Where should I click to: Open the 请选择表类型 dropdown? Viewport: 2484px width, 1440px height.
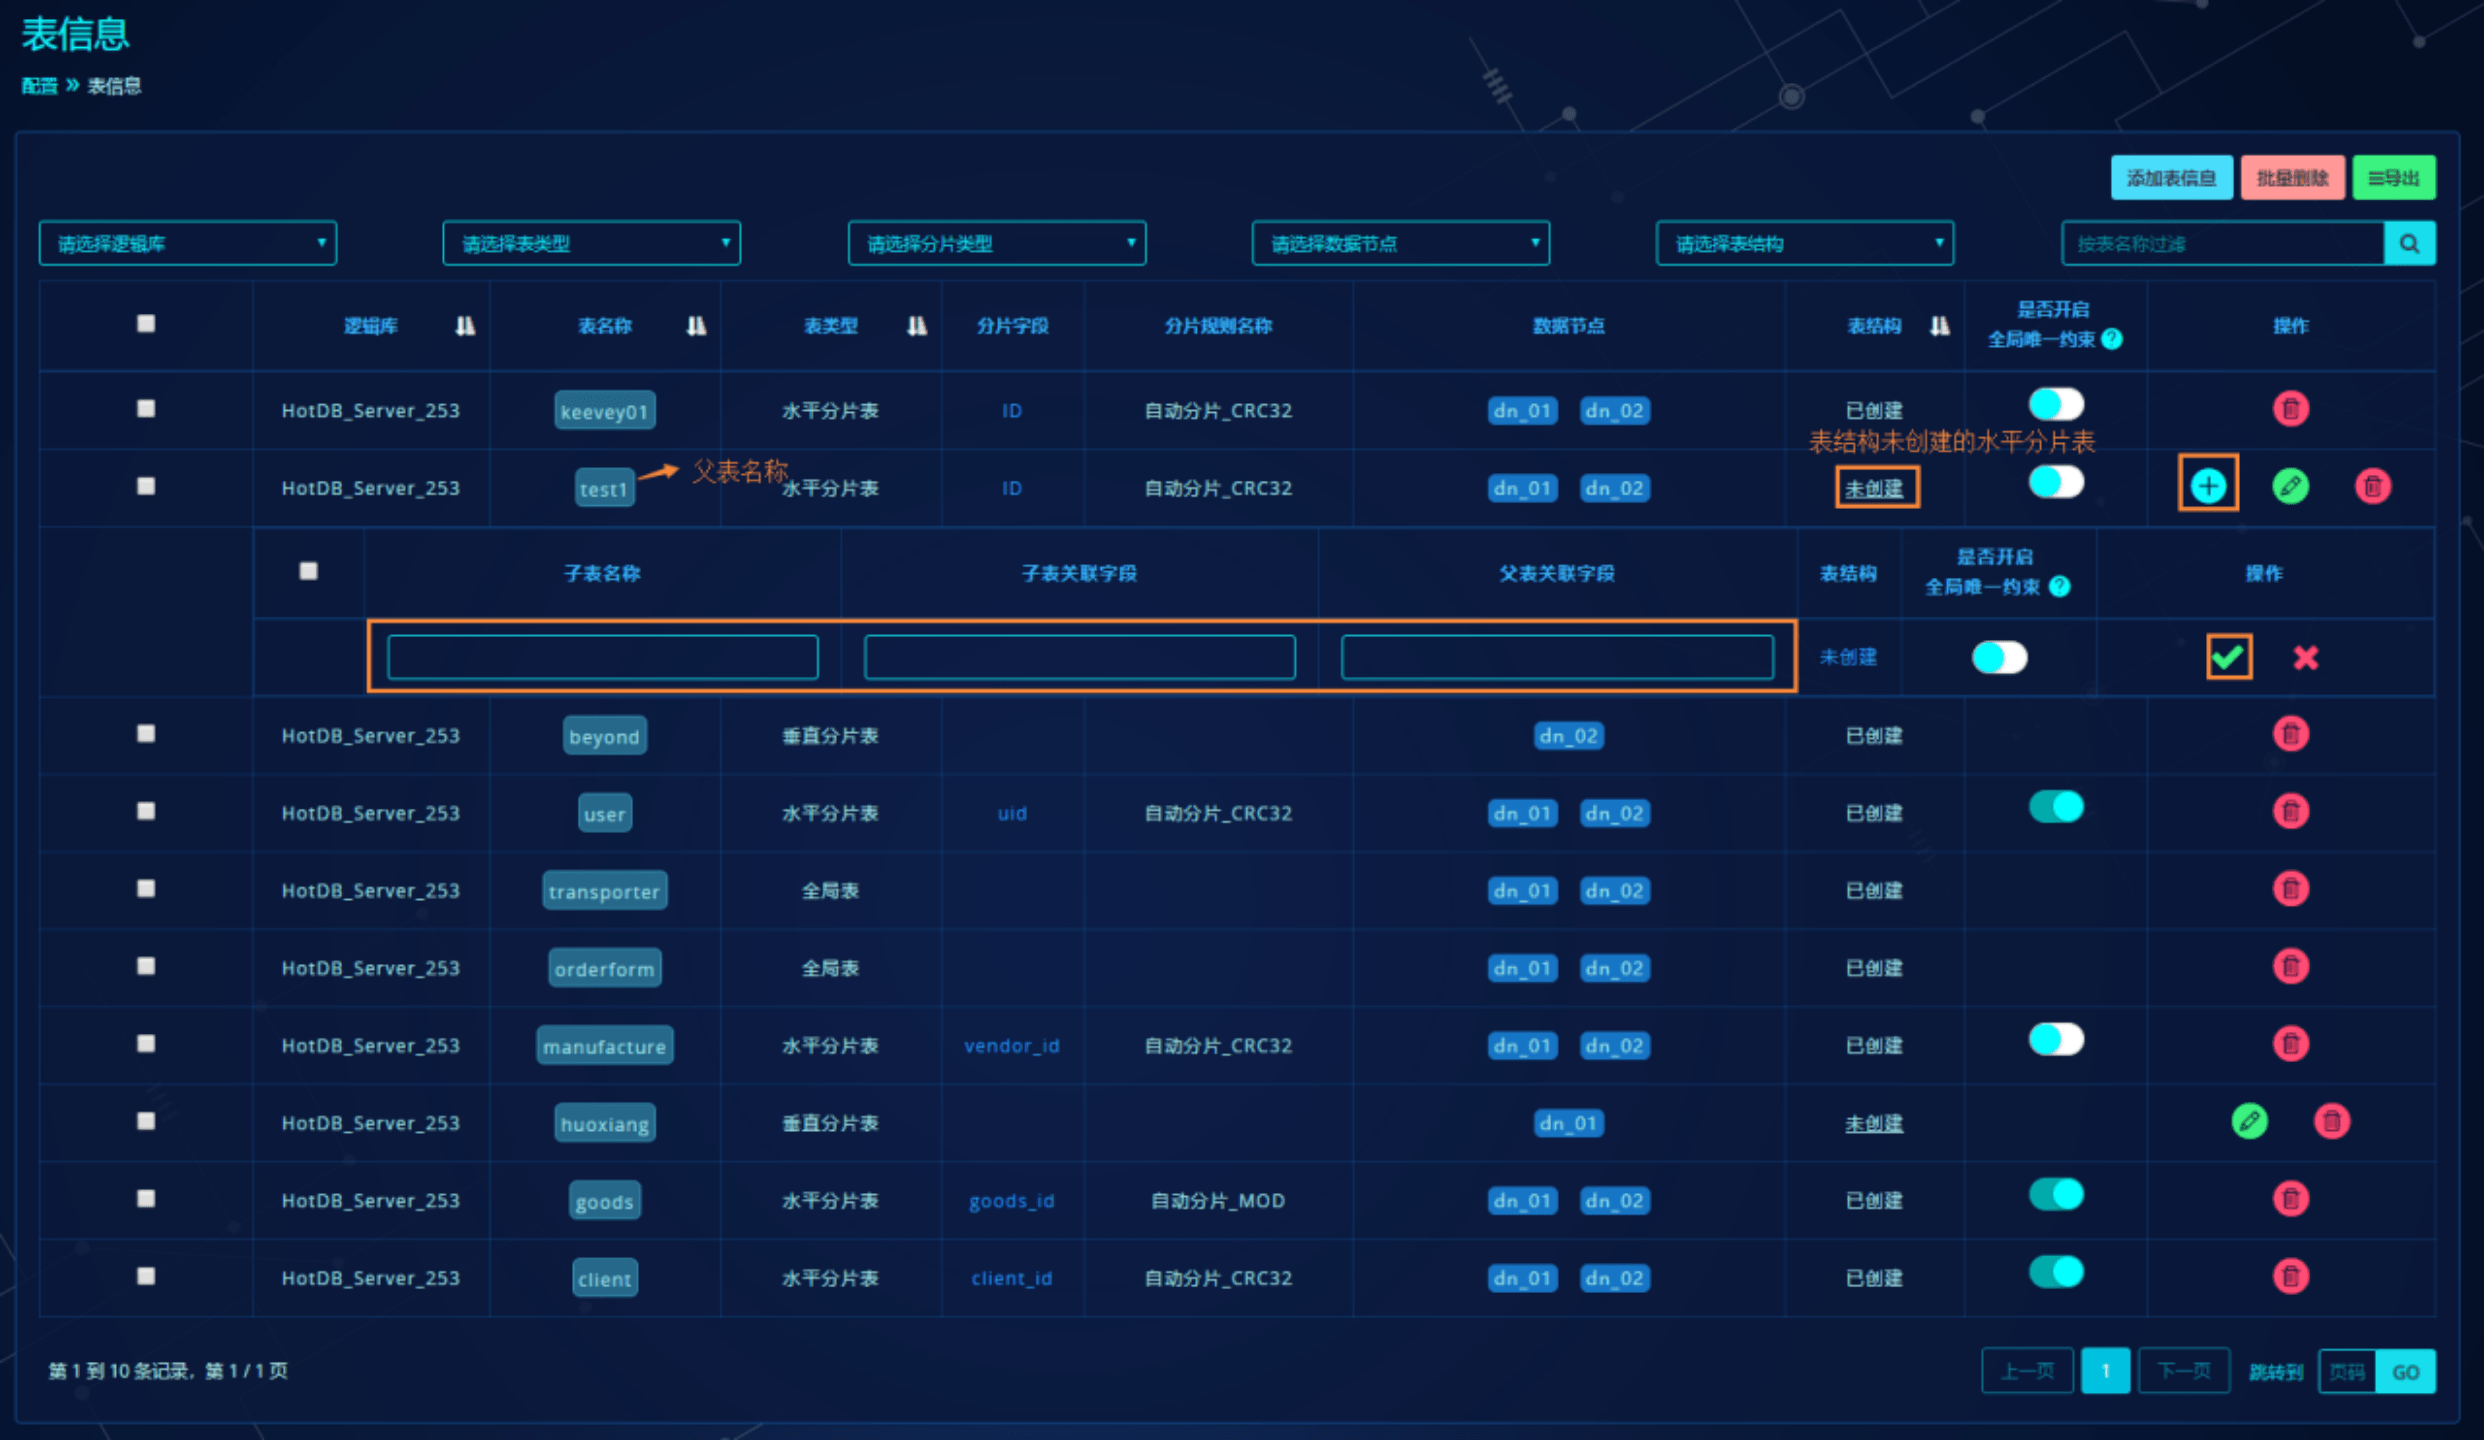[592, 243]
